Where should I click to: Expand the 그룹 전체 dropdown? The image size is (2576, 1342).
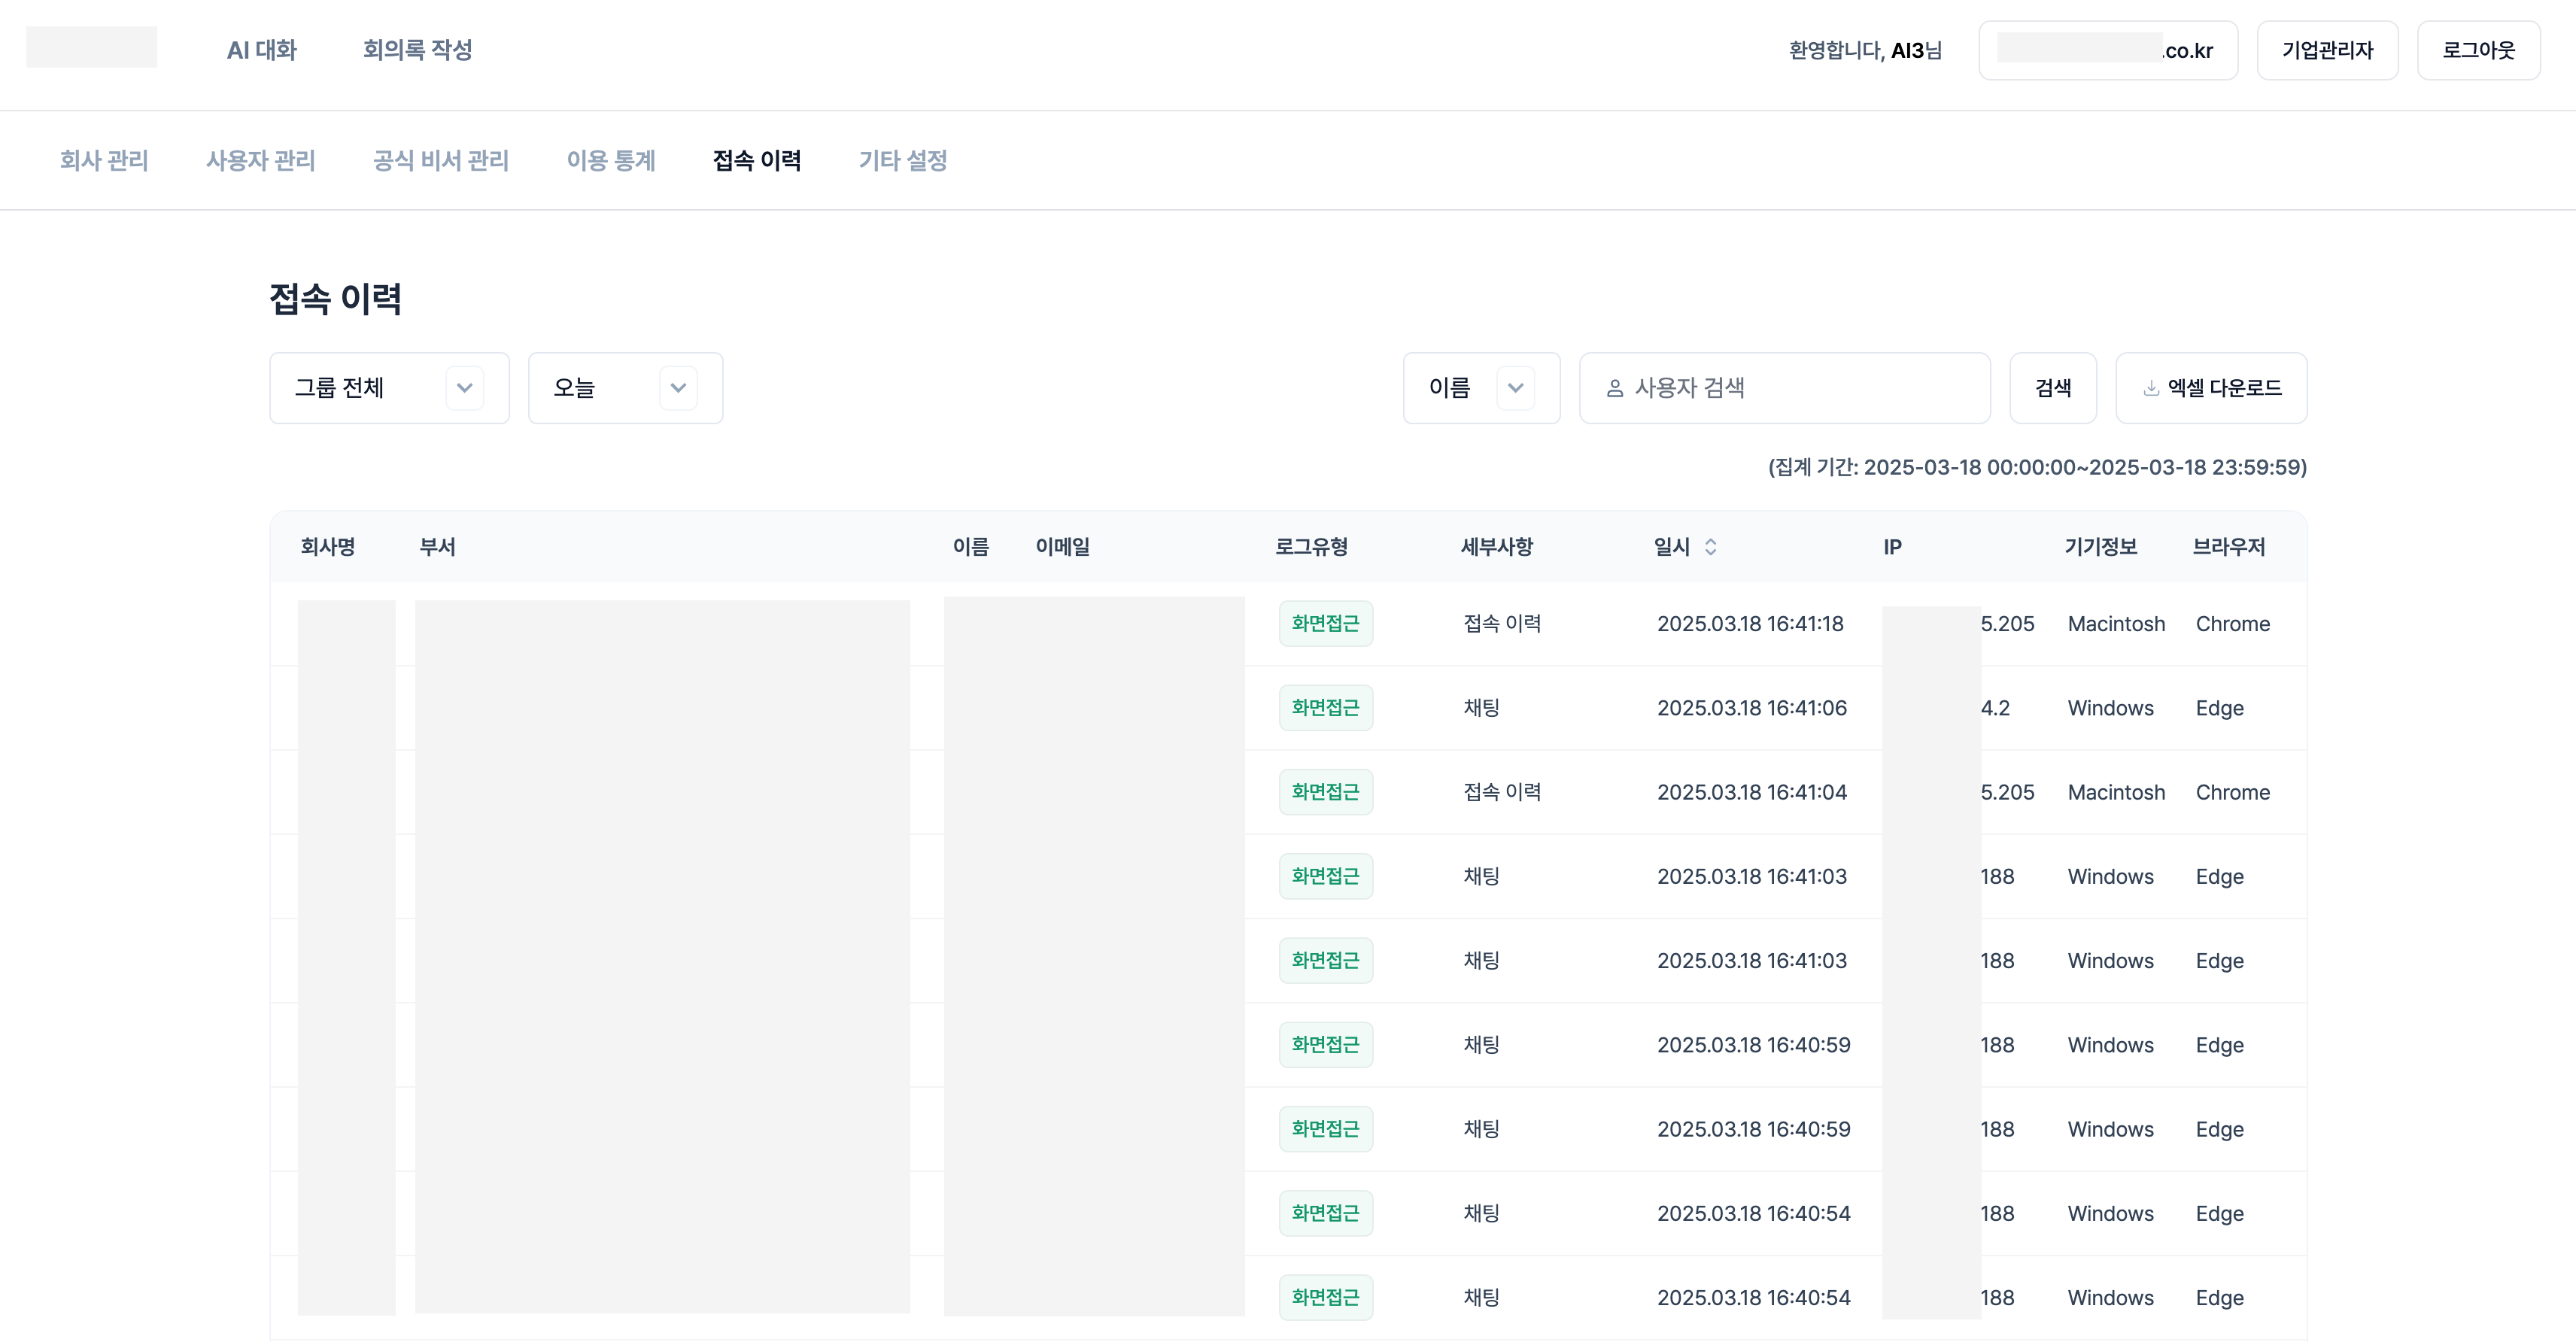click(389, 388)
